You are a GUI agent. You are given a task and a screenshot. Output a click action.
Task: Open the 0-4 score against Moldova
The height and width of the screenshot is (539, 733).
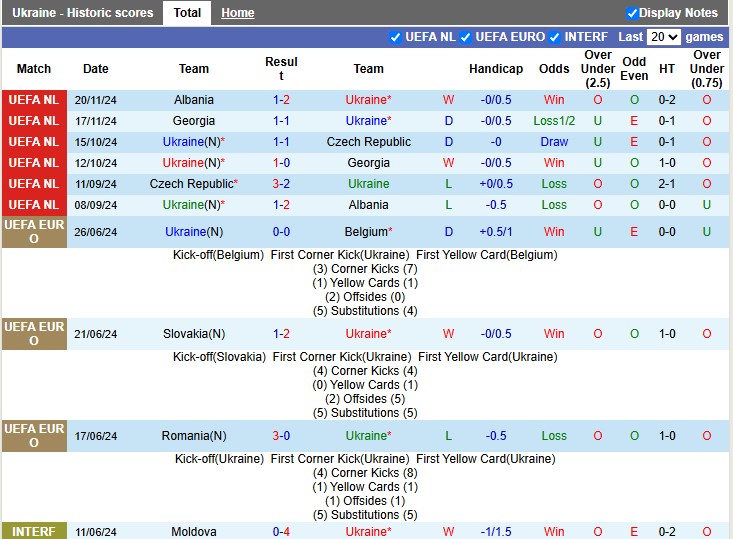tap(281, 532)
